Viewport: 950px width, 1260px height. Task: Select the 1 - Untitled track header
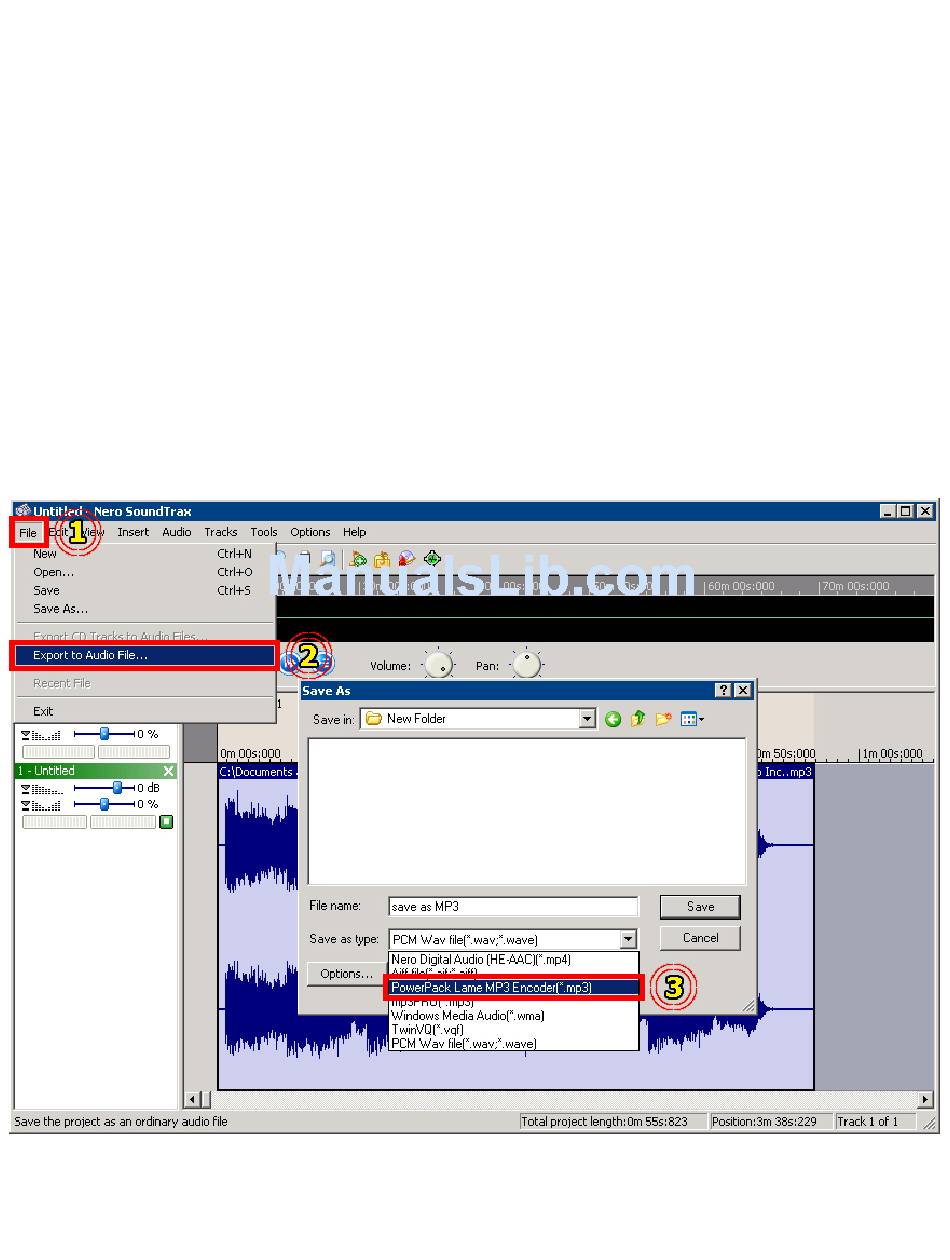tap(96, 771)
